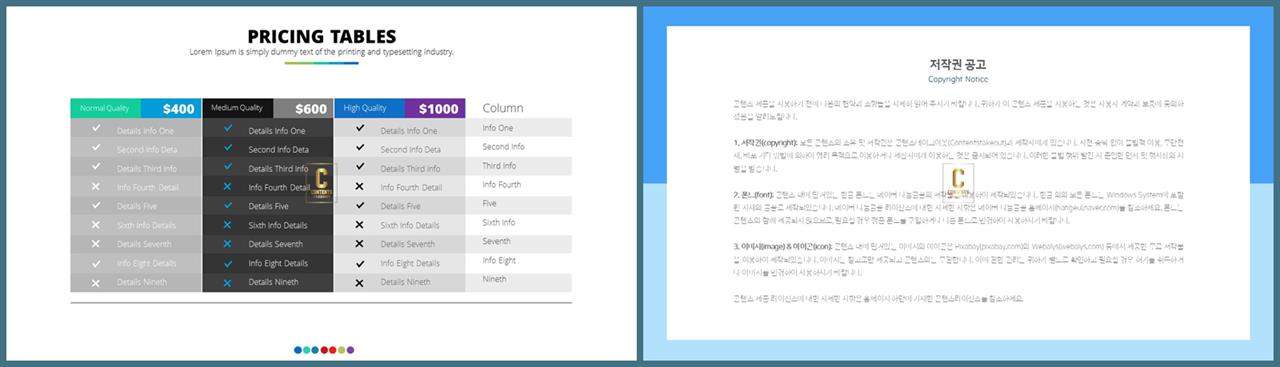The width and height of the screenshot is (1280, 367).
Task: Click the blue checkmark beside Medium Quality Details Info One
Action: pos(228,129)
